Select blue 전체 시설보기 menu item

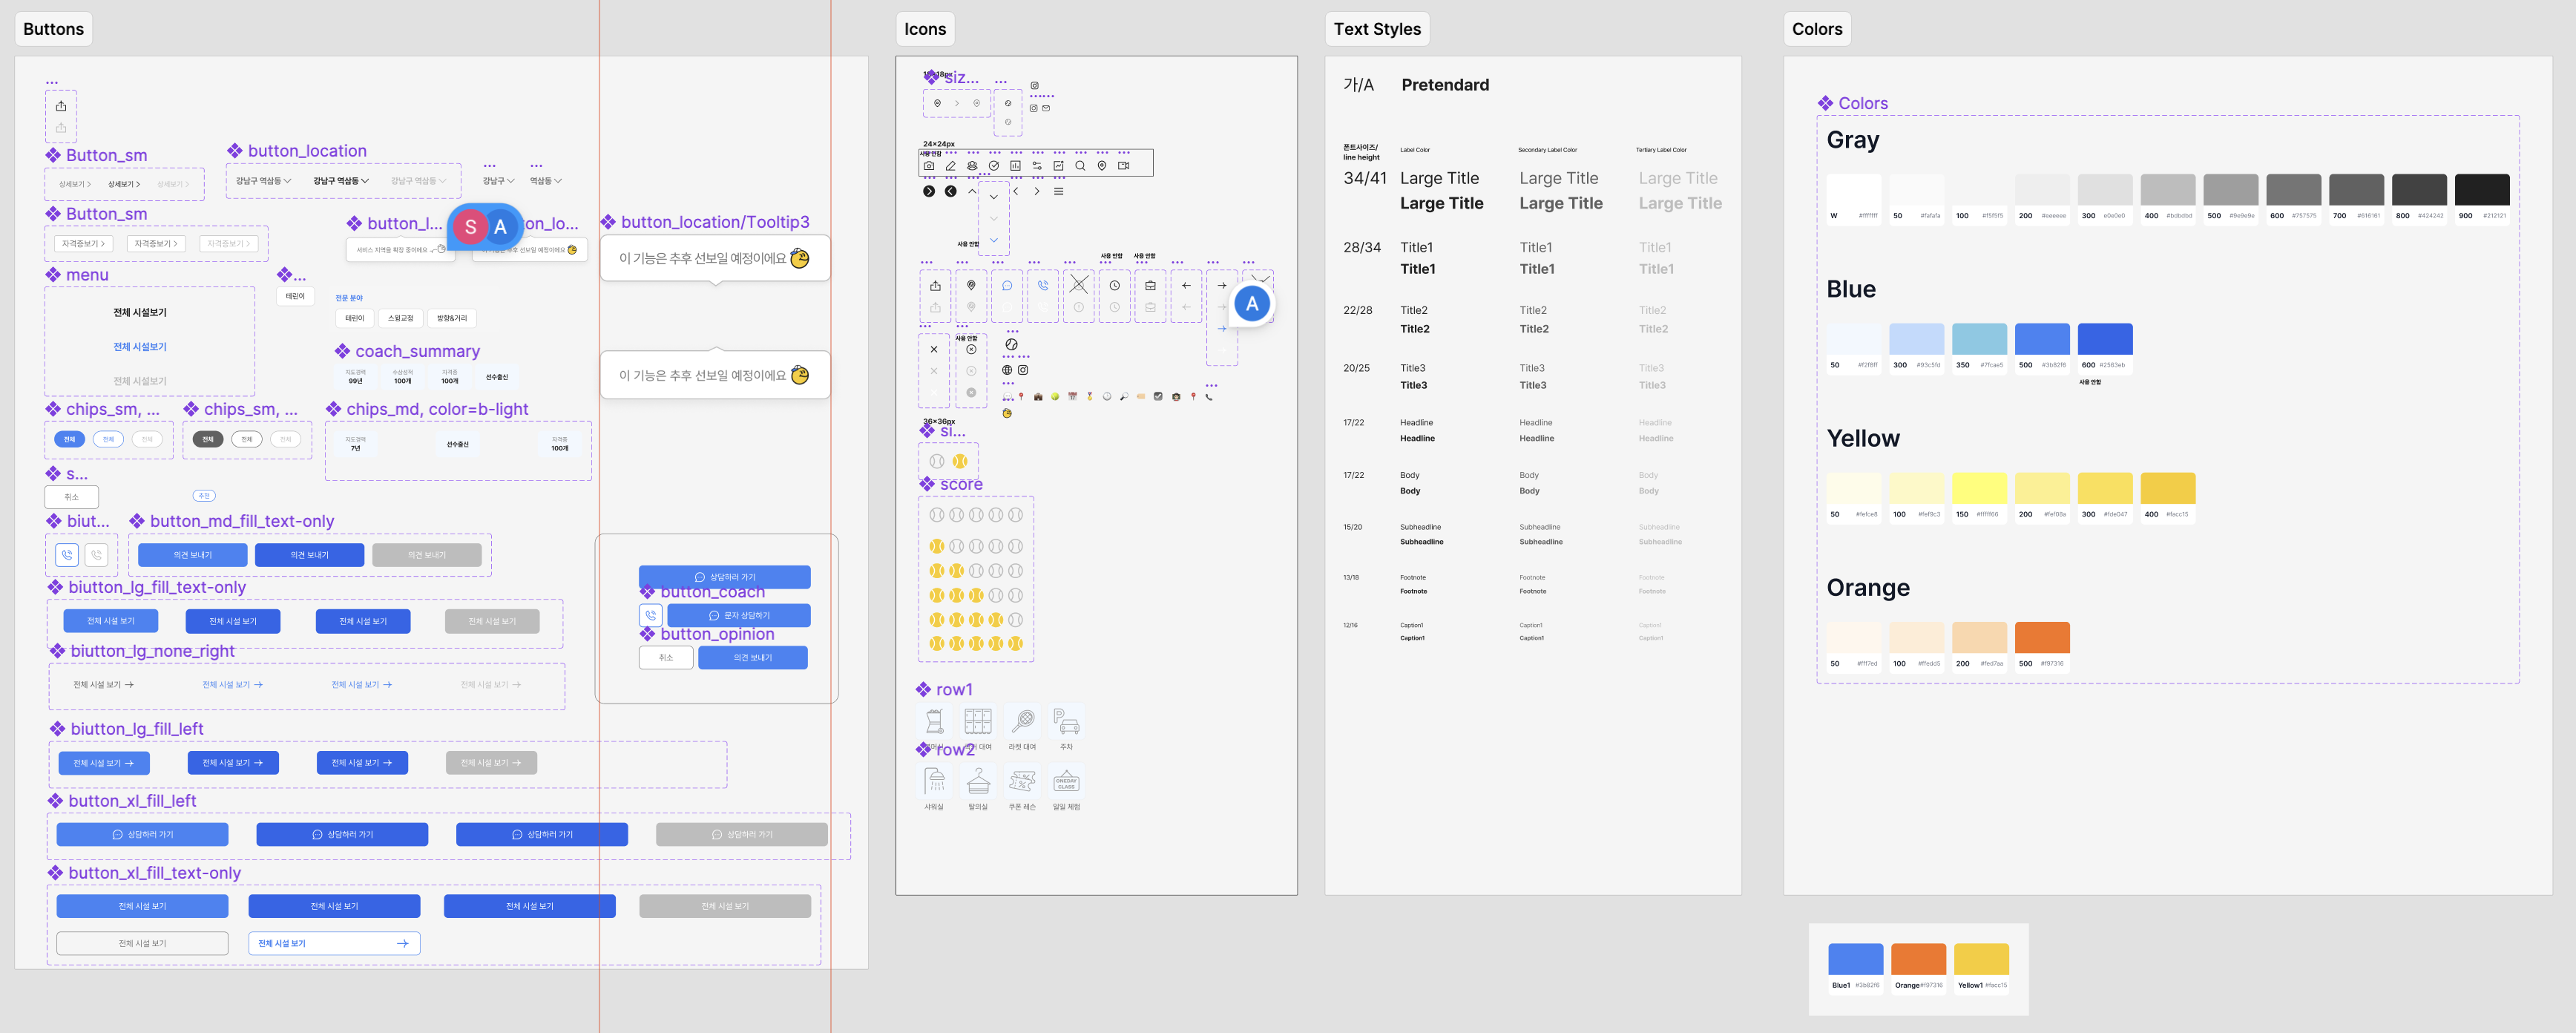[x=140, y=347]
